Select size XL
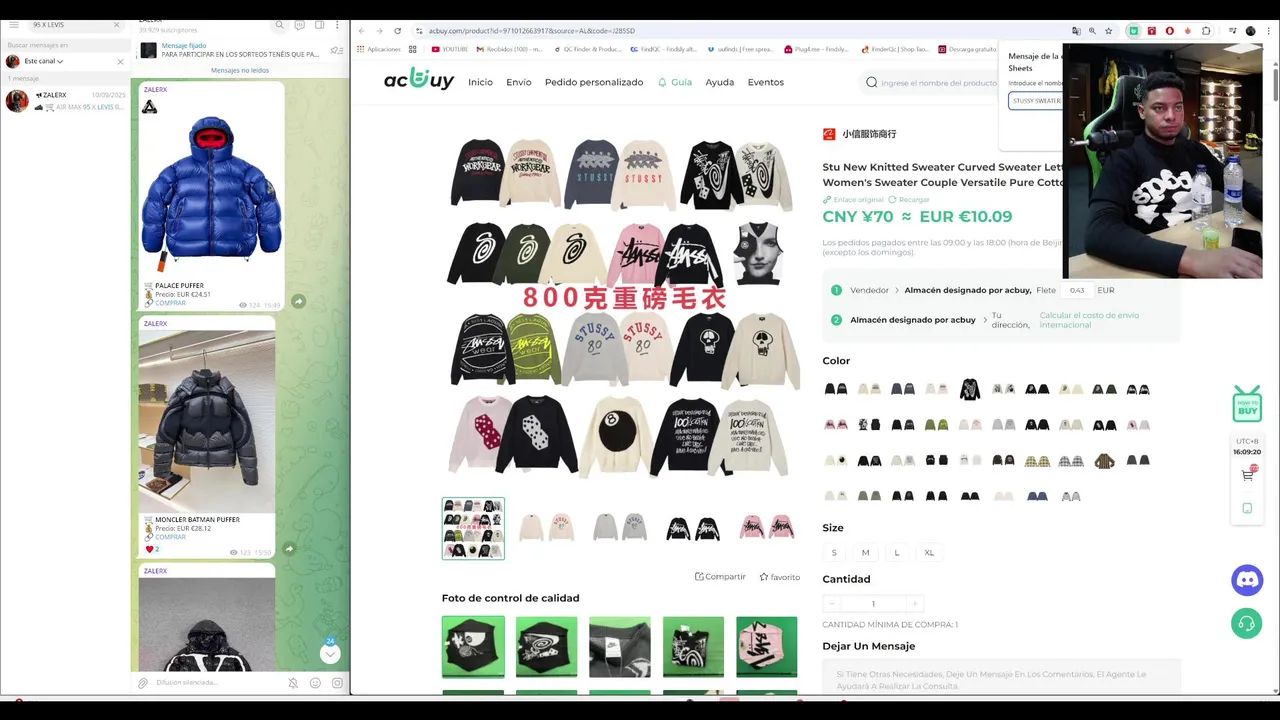 pos(929,552)
